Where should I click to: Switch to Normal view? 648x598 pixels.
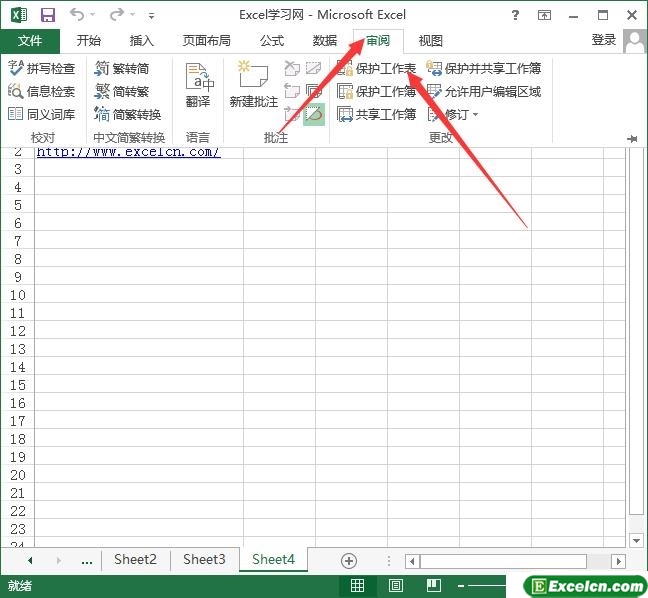(357, 586)
